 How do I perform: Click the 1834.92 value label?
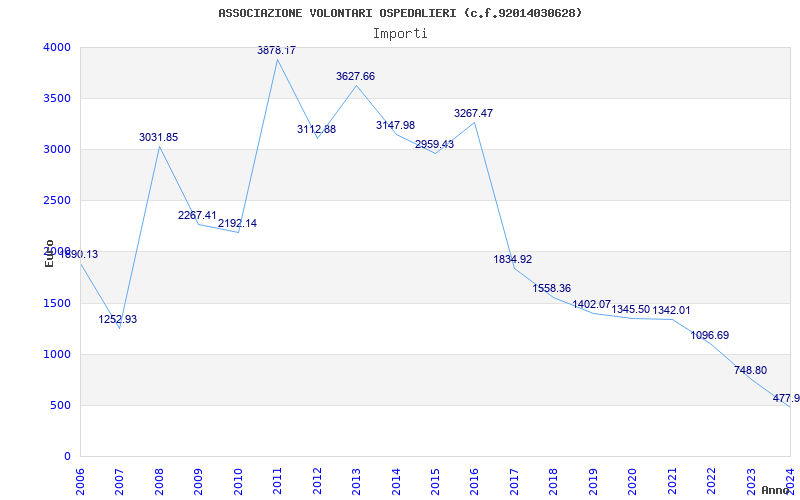pyautogui.click(x=512, y=260)
